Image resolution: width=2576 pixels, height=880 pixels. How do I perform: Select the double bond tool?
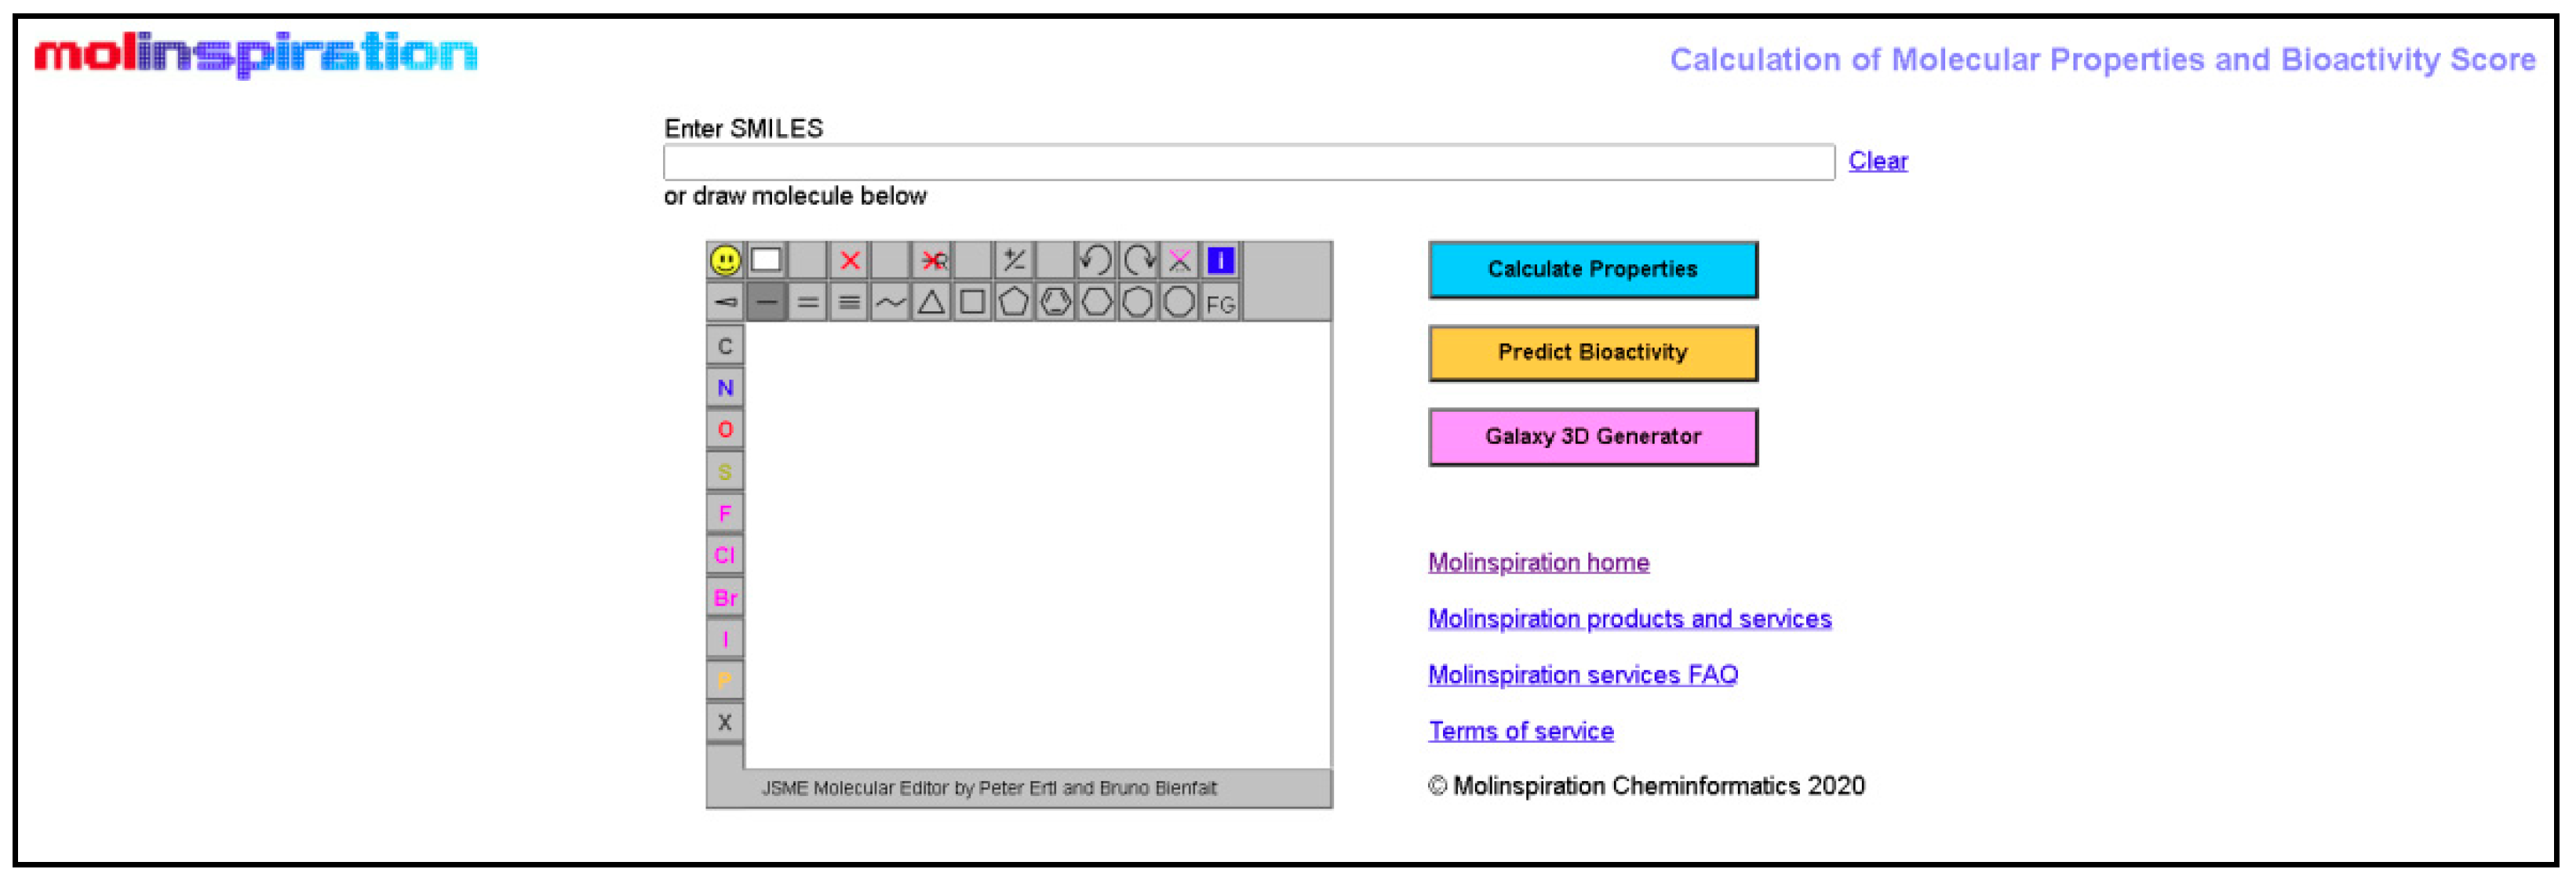pos(808,302)
